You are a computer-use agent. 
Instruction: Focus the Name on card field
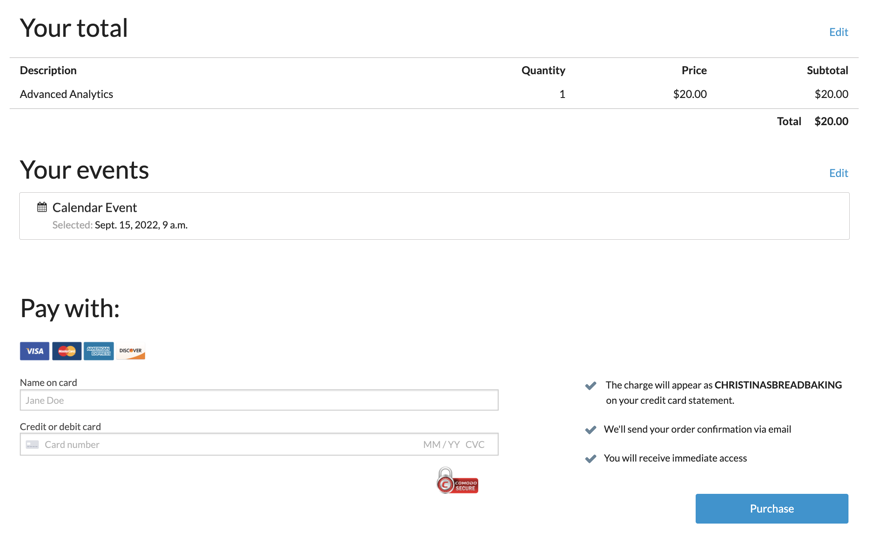click(x=259, y=400)
